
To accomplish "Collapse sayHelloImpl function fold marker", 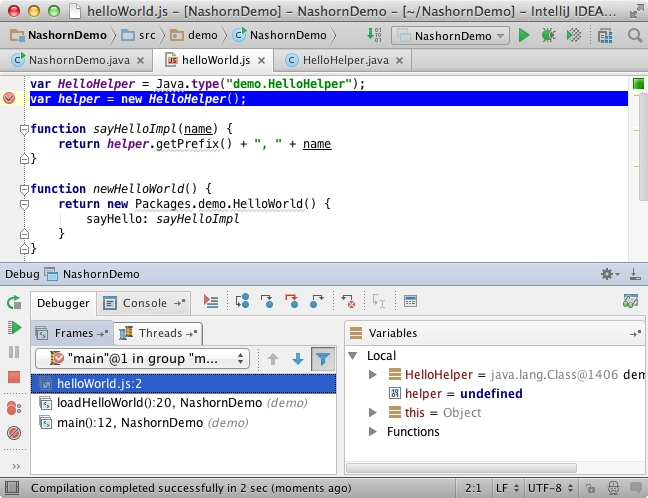I will (24, 129).
